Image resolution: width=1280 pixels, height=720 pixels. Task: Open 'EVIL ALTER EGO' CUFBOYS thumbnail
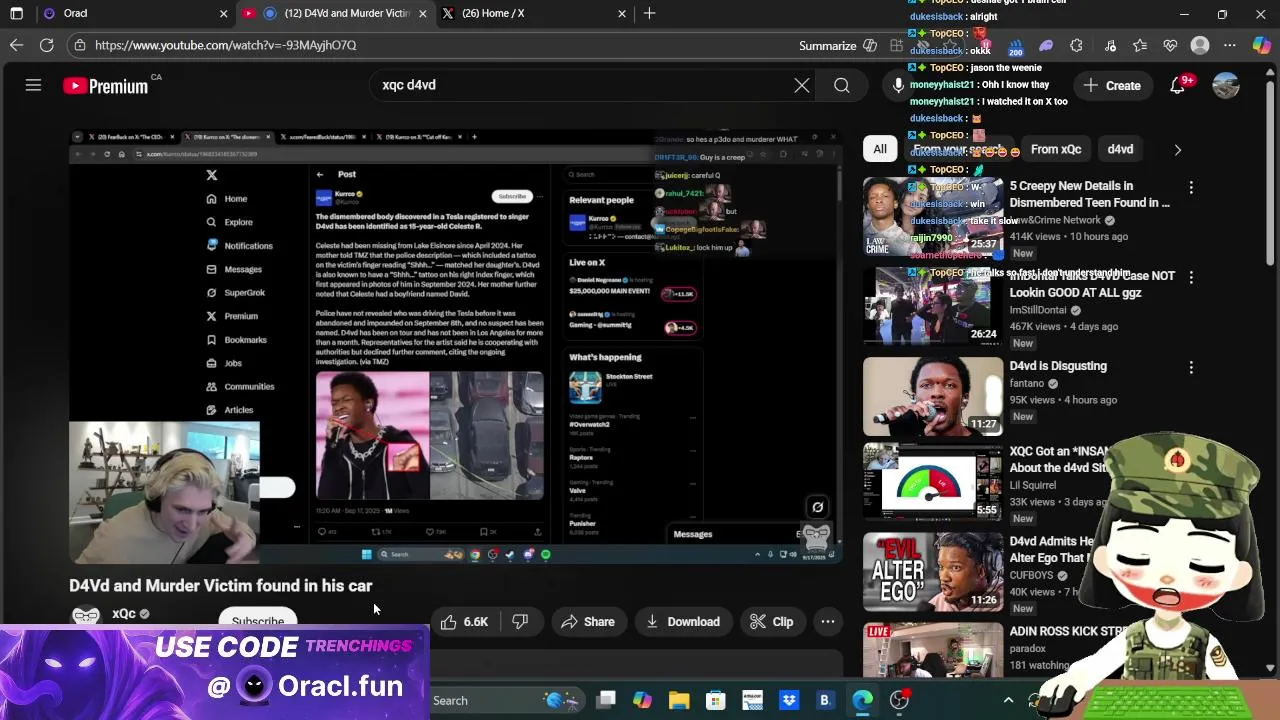pos(933,572)
